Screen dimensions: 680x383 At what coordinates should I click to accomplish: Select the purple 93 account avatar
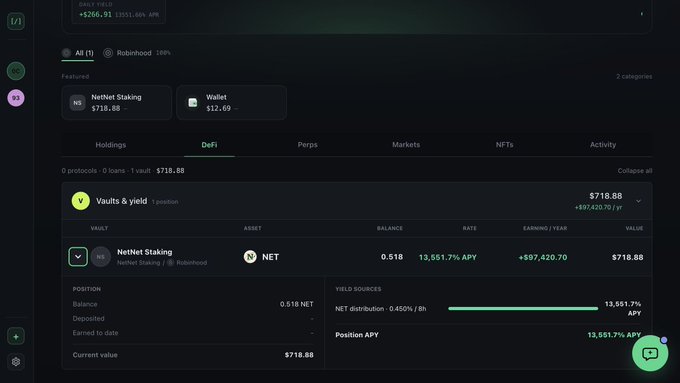coord(16,98)
